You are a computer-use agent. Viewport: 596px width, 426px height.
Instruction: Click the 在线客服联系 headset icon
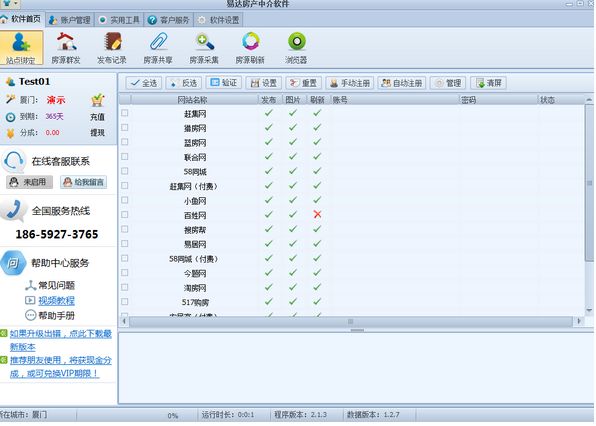[14, 161]
